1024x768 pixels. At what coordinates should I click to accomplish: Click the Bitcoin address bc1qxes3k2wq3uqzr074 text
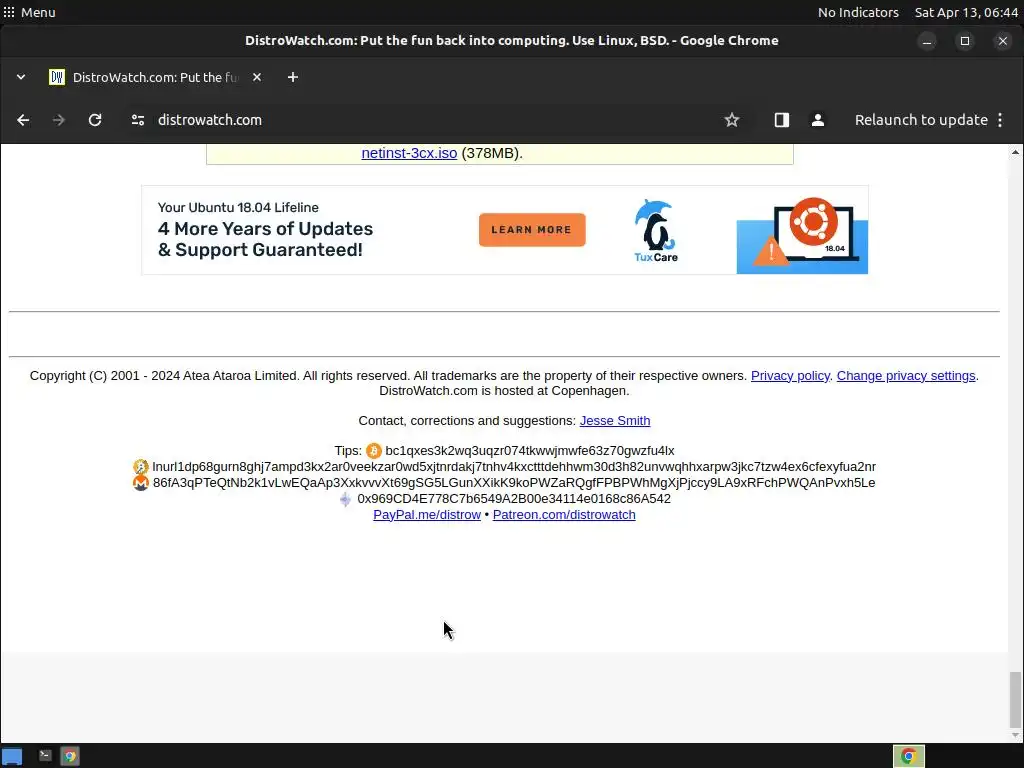[x=530, y=451]
